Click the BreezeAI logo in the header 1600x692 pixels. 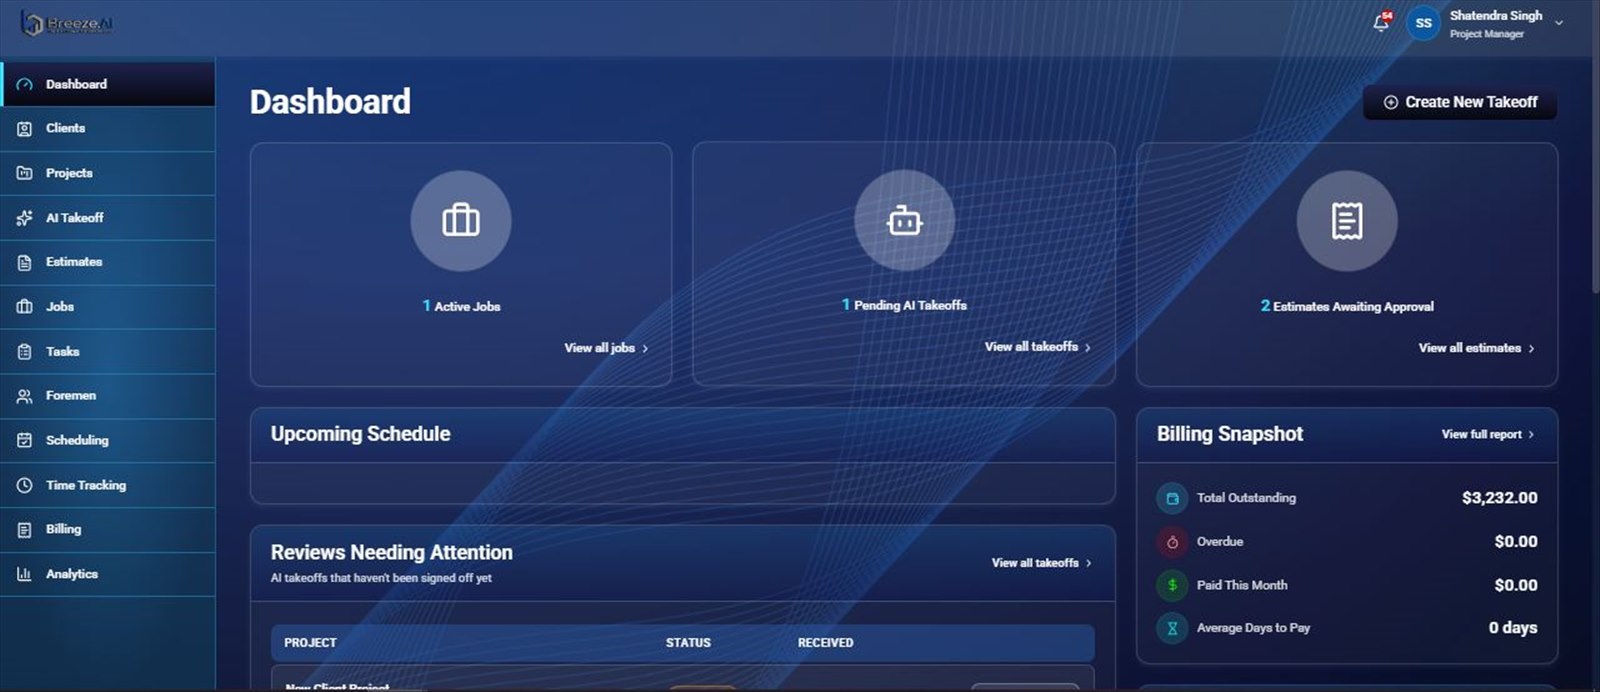point(67,24)
